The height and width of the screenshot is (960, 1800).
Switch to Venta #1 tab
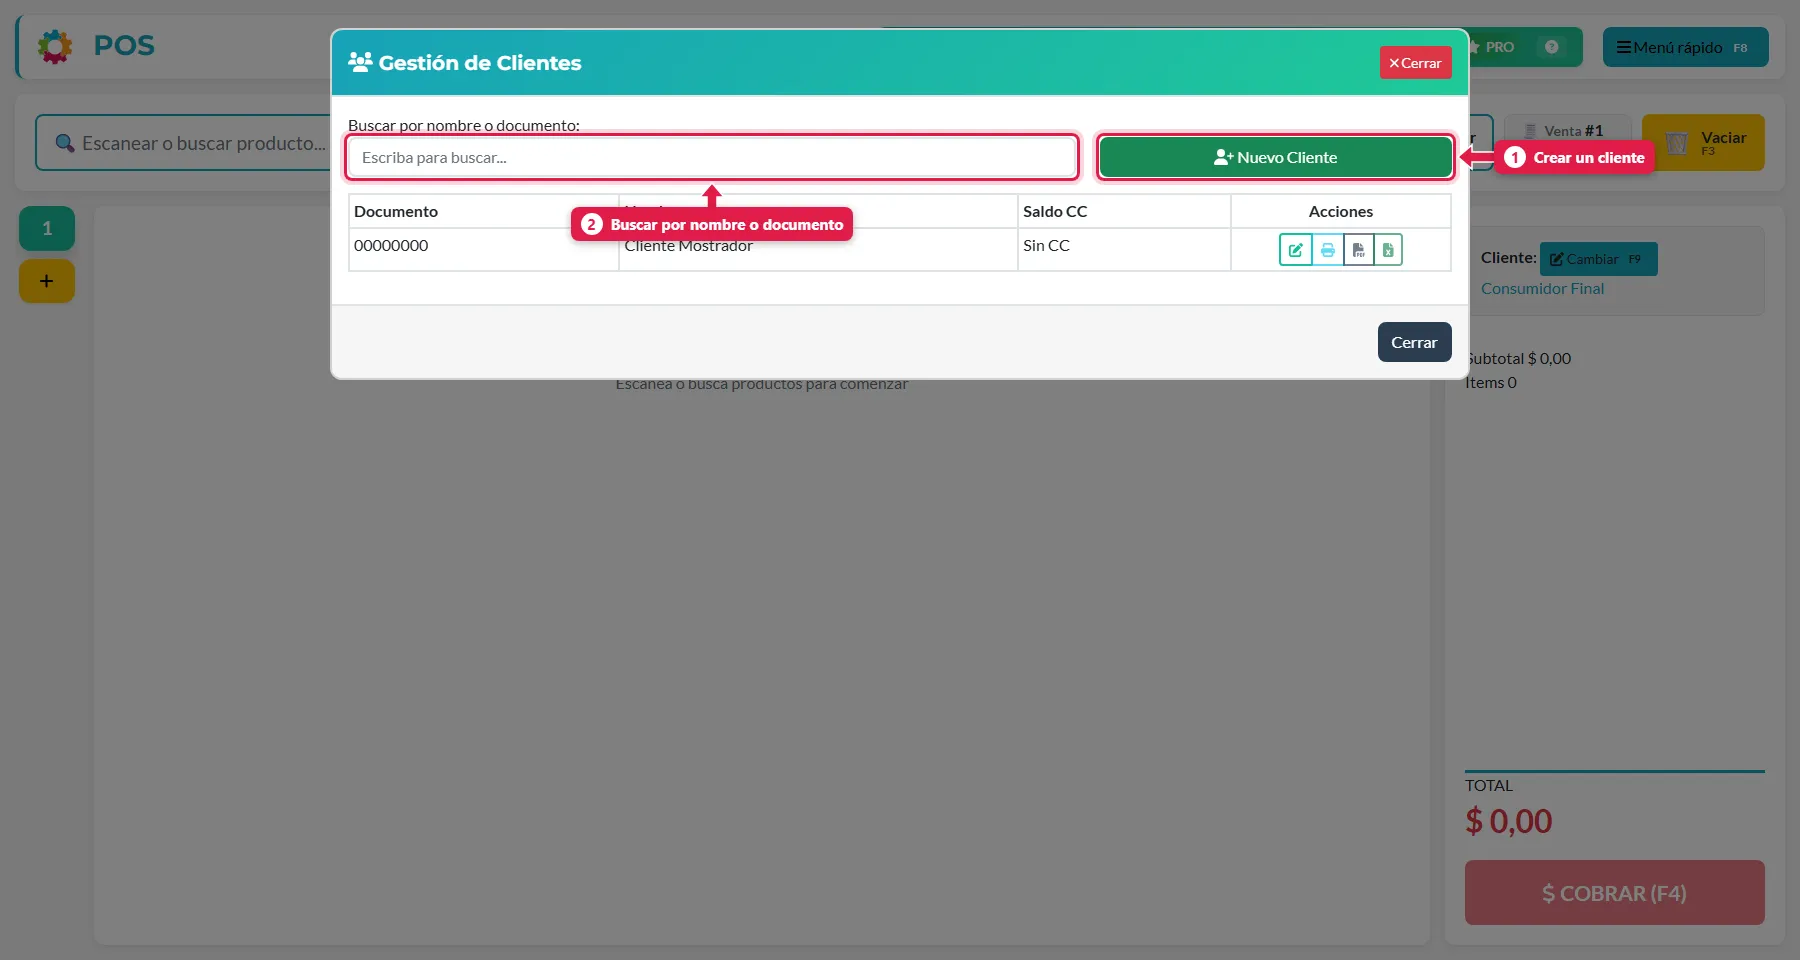click(1567, 131)
